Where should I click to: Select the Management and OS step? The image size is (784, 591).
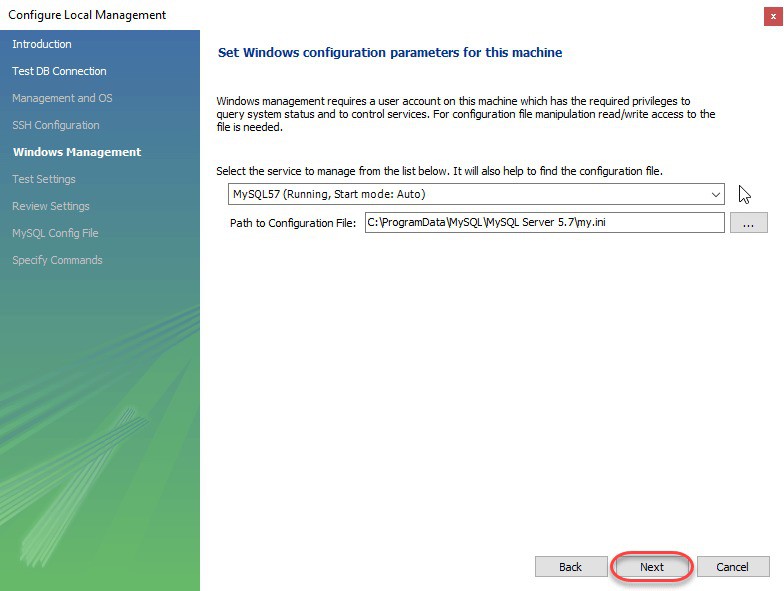coord(62,98)
